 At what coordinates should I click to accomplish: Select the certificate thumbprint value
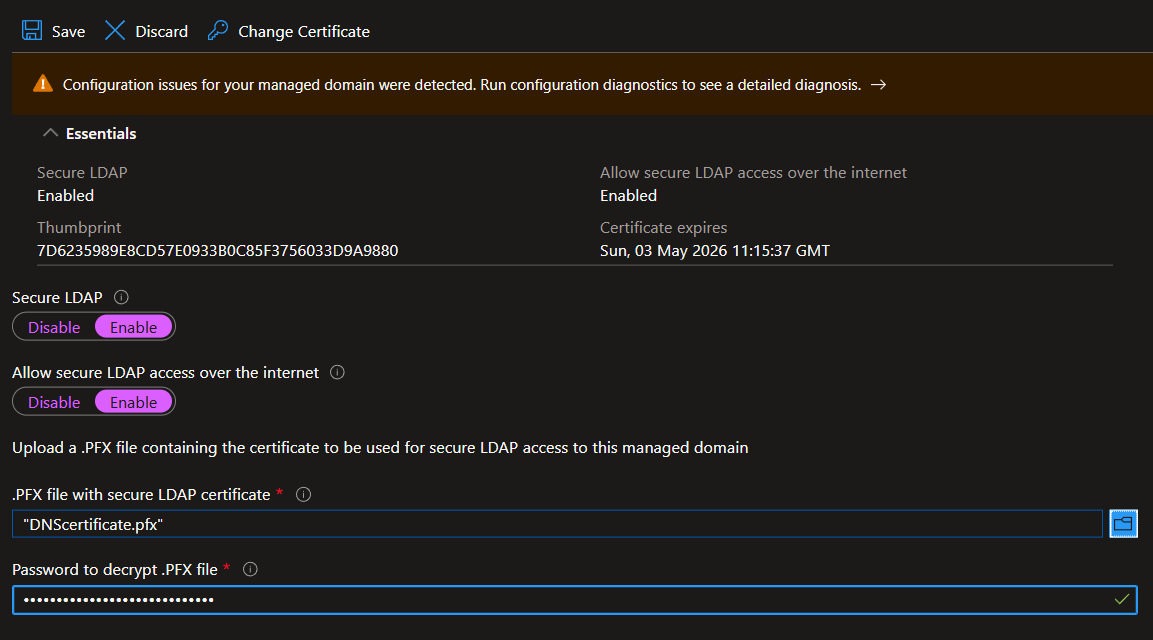[x=217, y=250]
